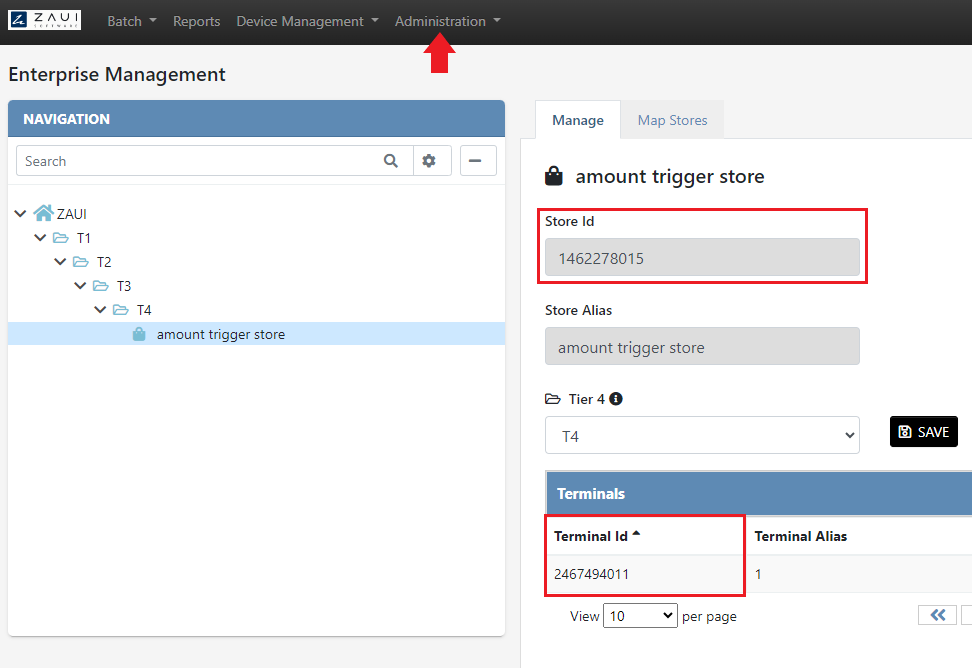Go to first page of terminals
Image resolution: width=972 pixels, height=668 pixels.
point(937,616)
